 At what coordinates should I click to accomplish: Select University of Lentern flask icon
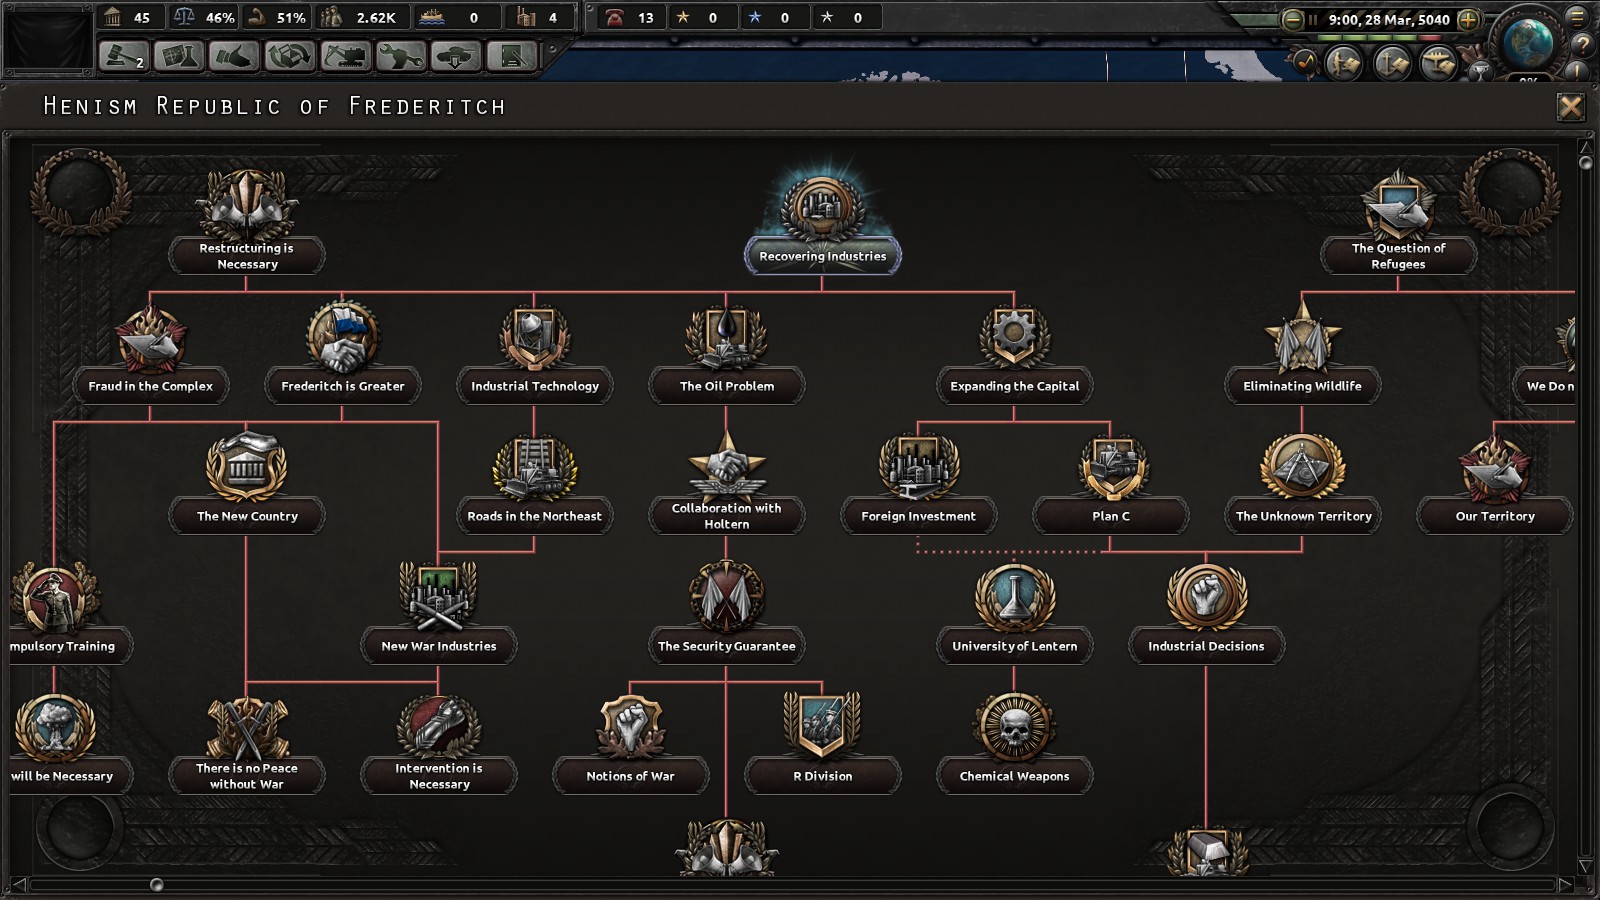[x=1014, y=598]
